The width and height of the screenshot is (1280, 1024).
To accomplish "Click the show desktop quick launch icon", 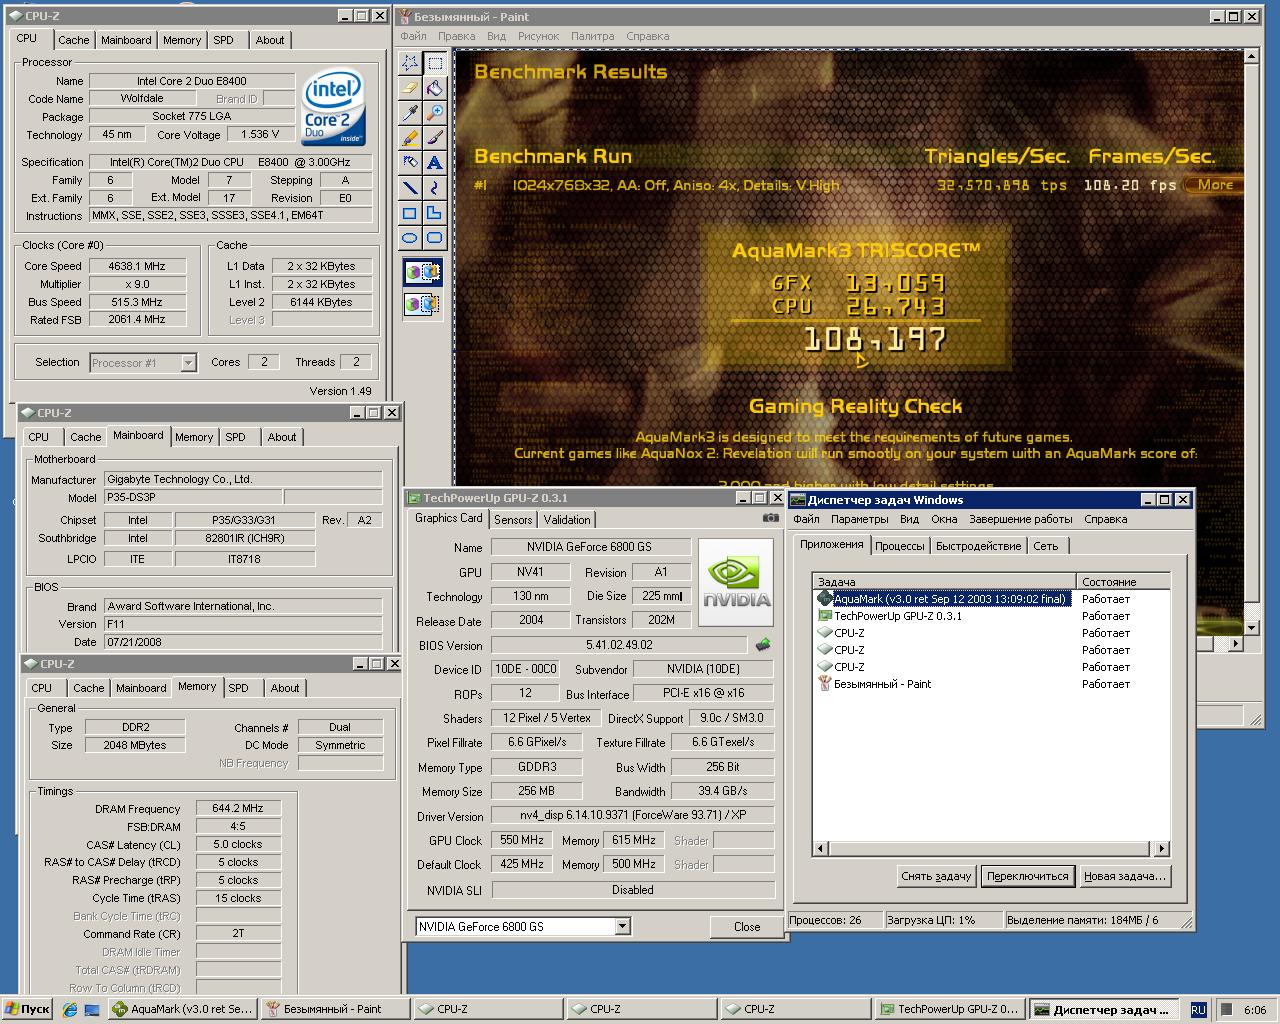I will [x=92, y=1009].
